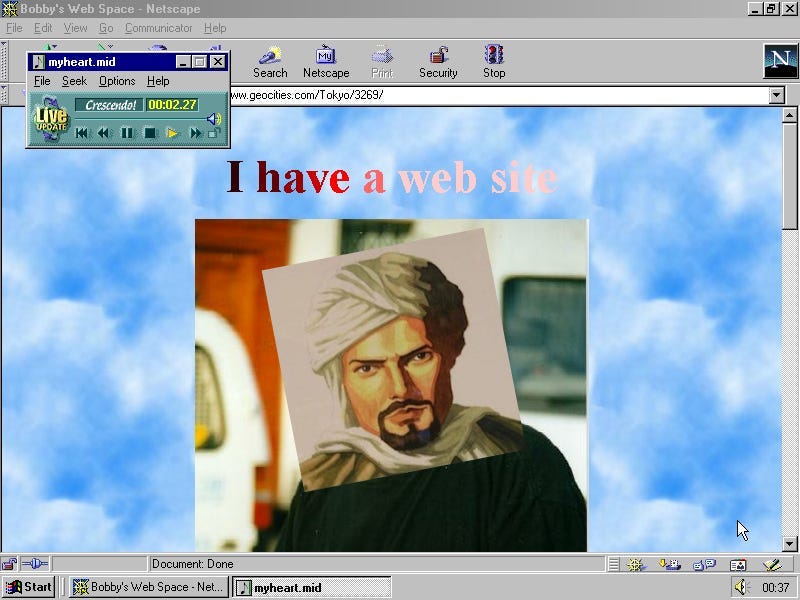Pause the myheart.mid playback
This screenshot has height=600, width=800.
(x=127, y=133)
